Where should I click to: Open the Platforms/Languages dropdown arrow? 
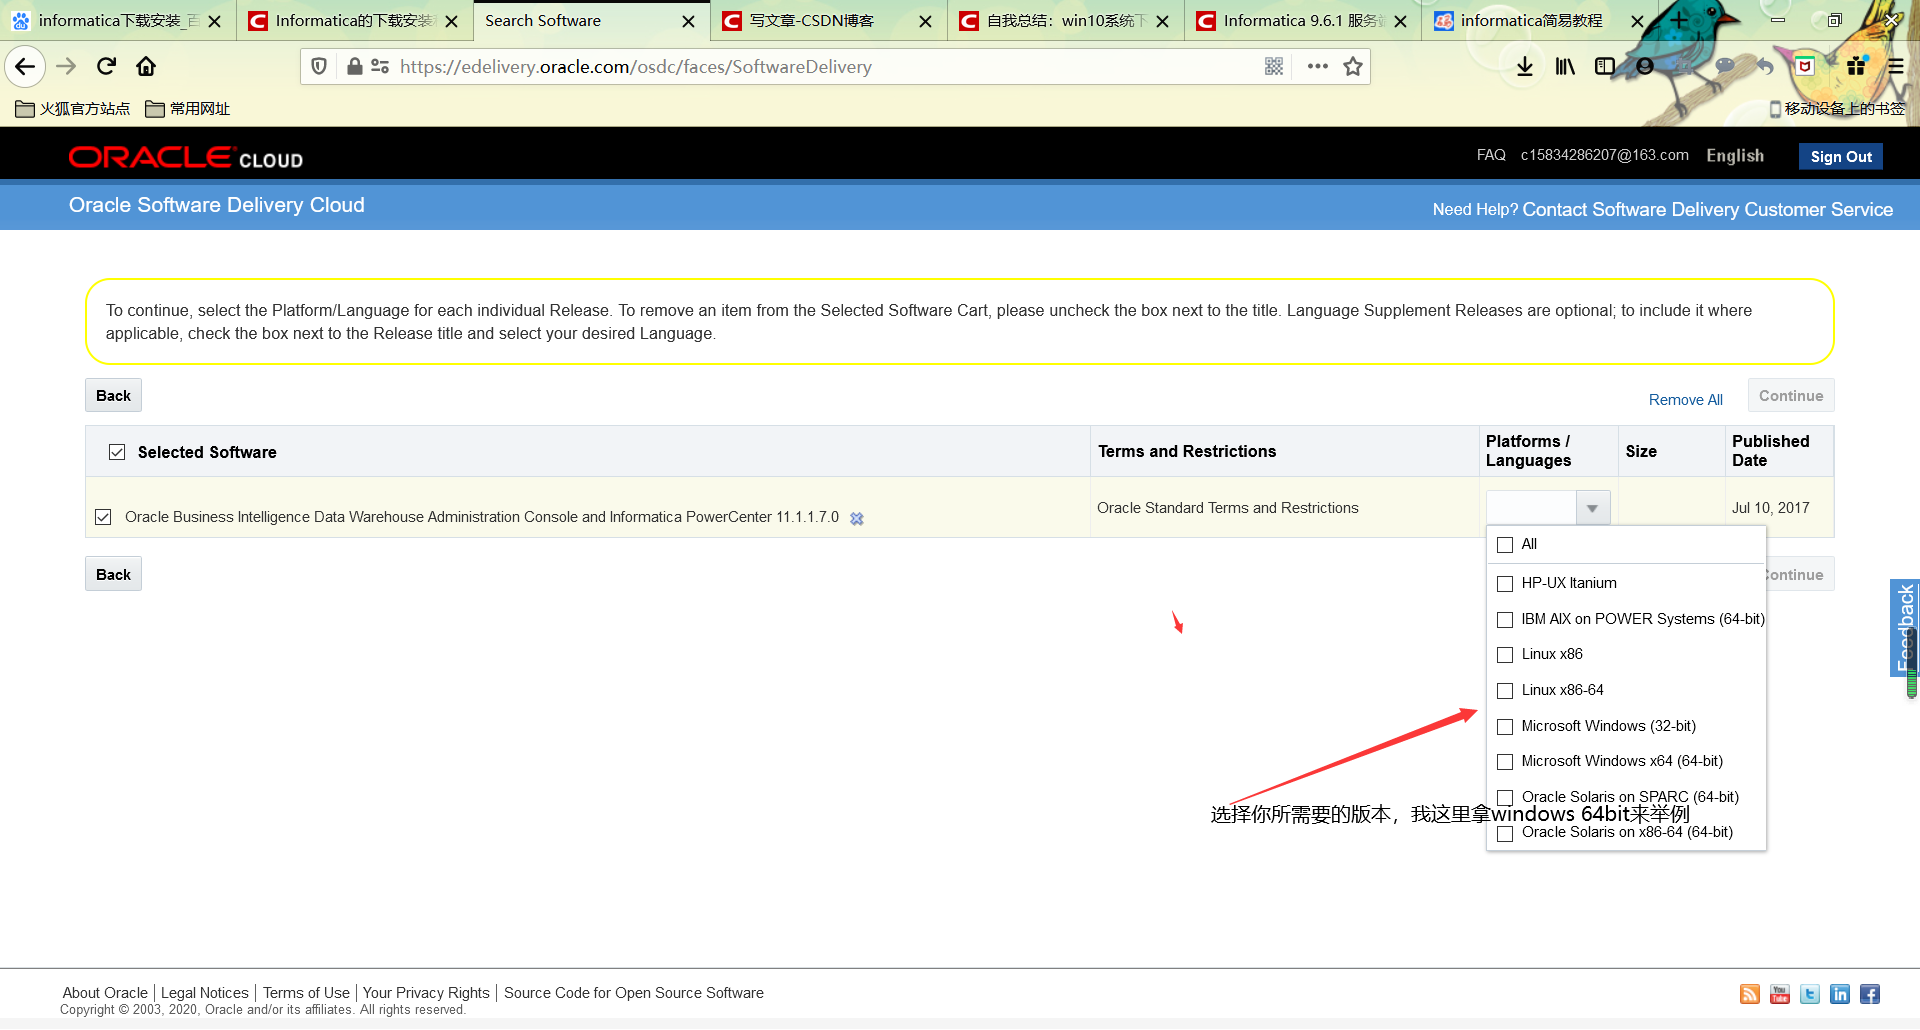(x=1593, y=507)
